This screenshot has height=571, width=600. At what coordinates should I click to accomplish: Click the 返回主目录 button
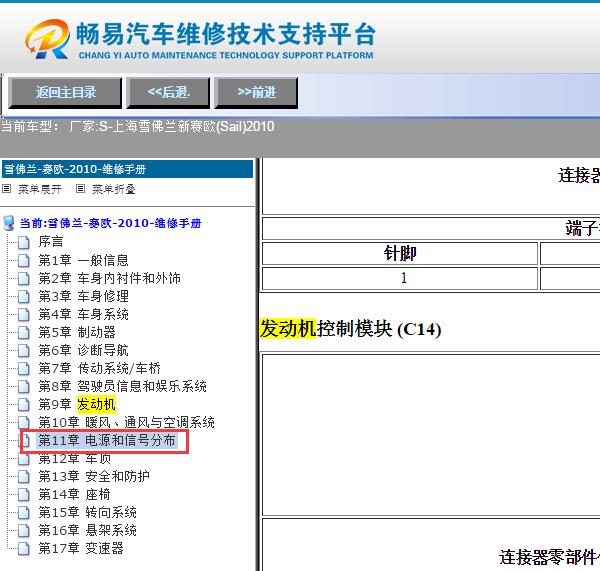pyautogui.click(x=65, y=93)
